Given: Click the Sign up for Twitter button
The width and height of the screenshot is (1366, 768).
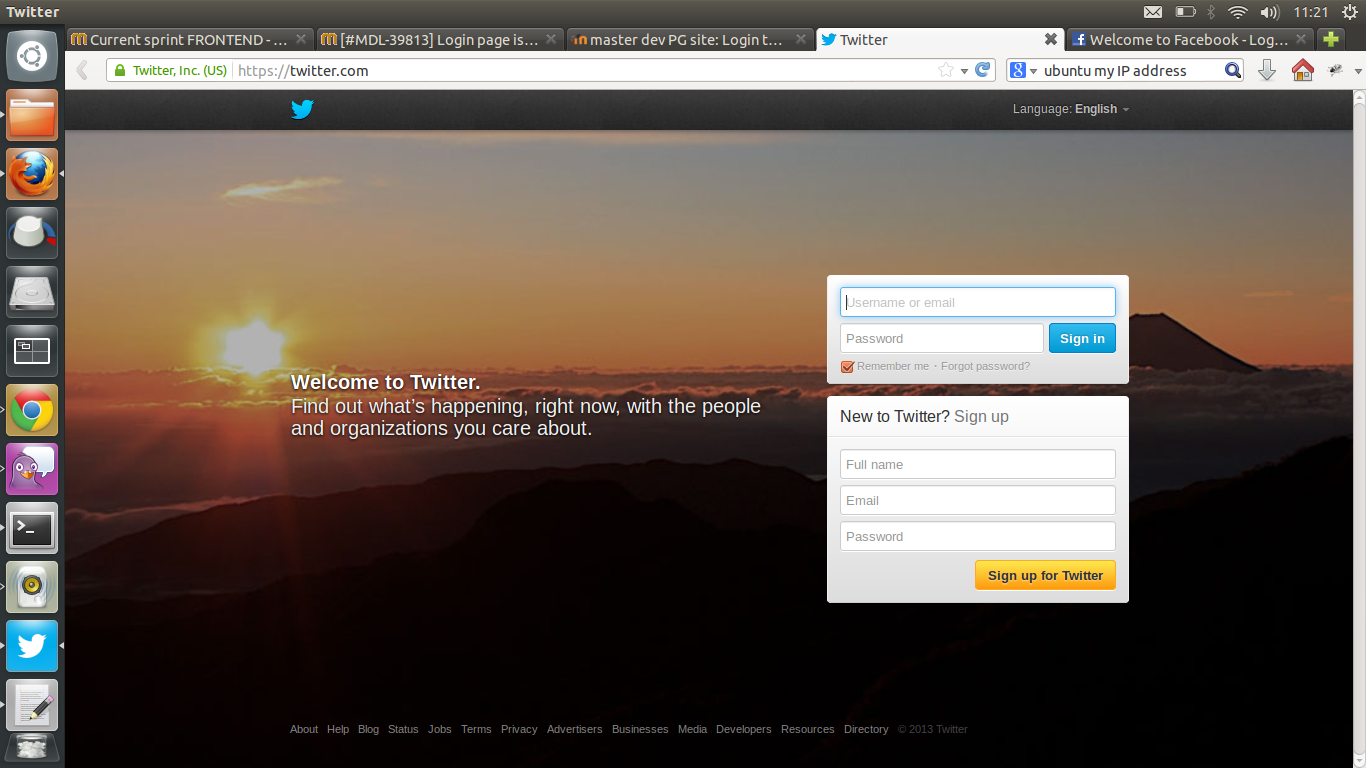Looking at the screenshot, I should pos(1045,575).
